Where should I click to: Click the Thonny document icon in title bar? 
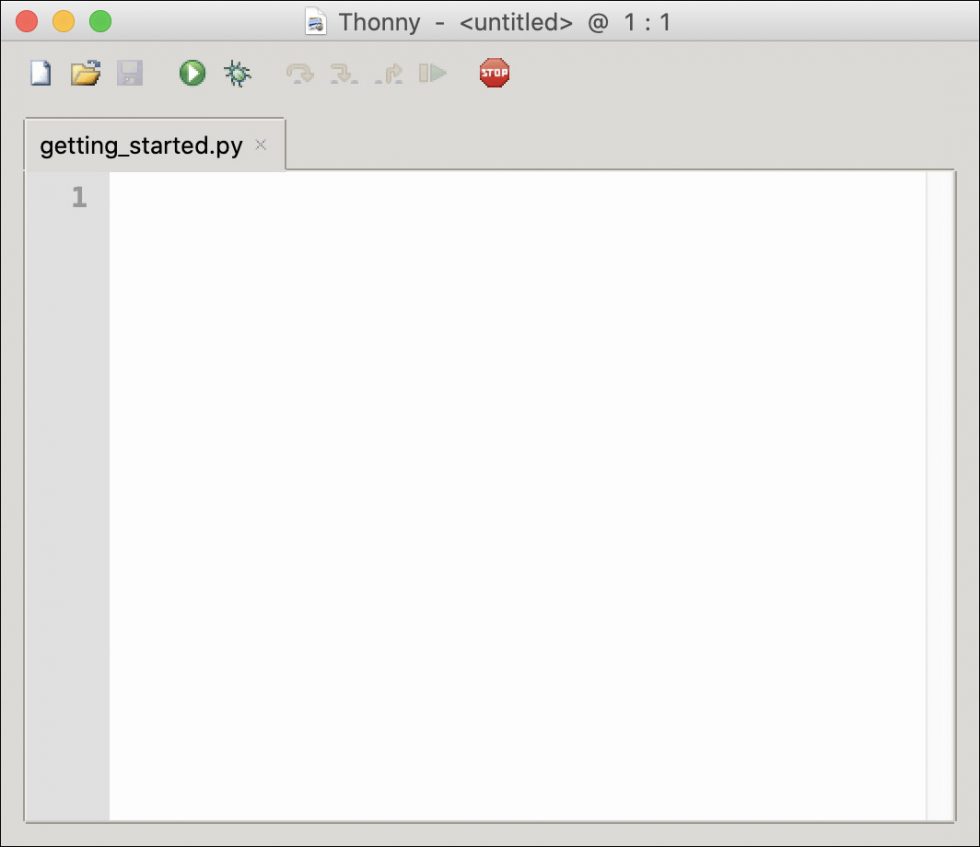(x=314, y=21)
